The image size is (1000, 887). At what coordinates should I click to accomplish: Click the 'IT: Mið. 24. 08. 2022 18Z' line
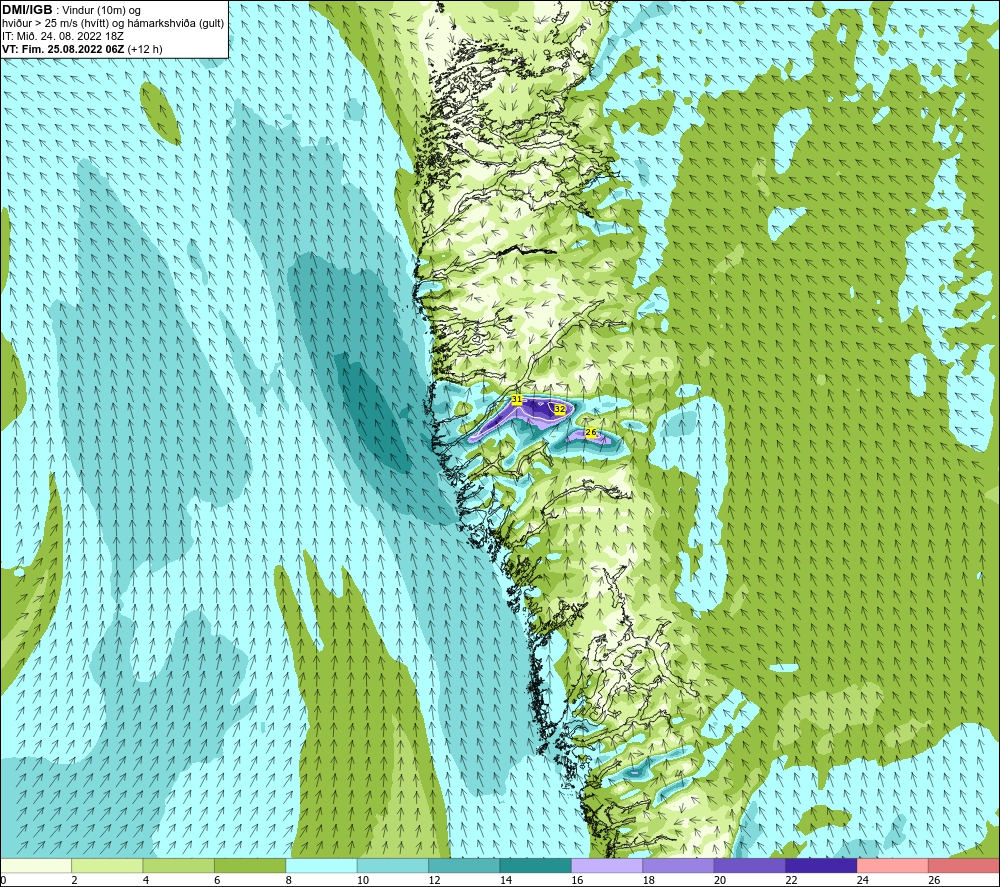(x=62, y=36)
